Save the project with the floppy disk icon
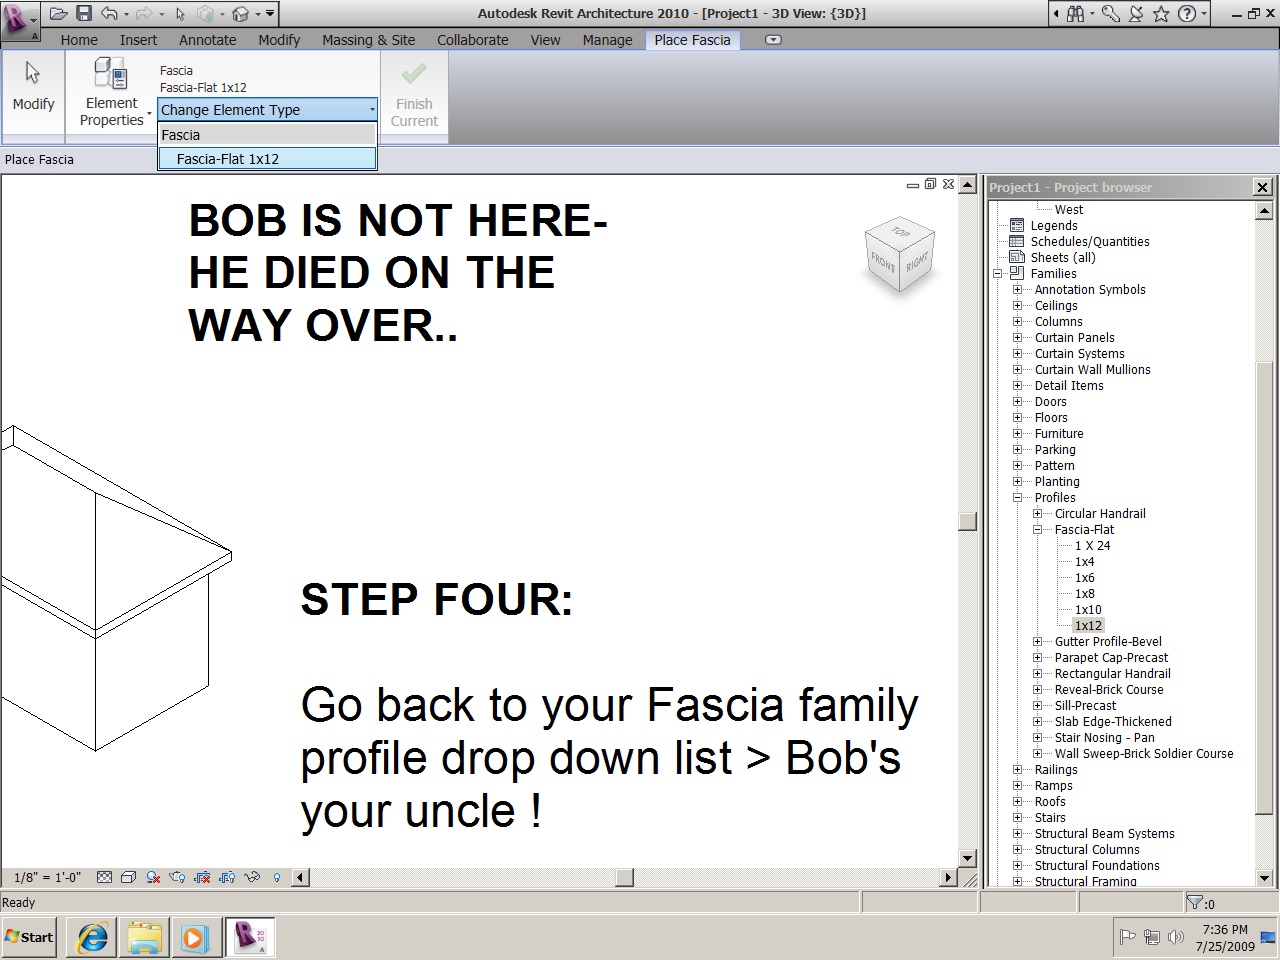The height and width of the screenshot is (960, 1280). pyautogui.click(x=84, y=14)
